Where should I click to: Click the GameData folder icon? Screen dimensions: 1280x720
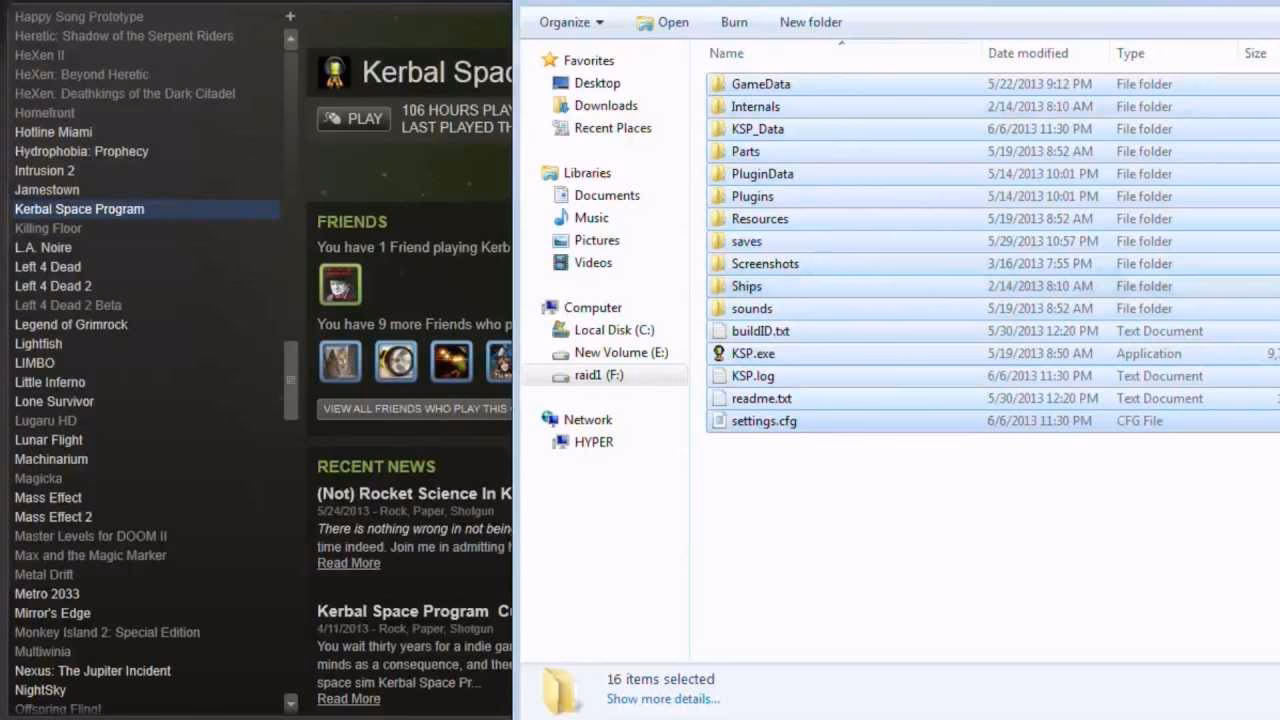click(x=718, y=84)
